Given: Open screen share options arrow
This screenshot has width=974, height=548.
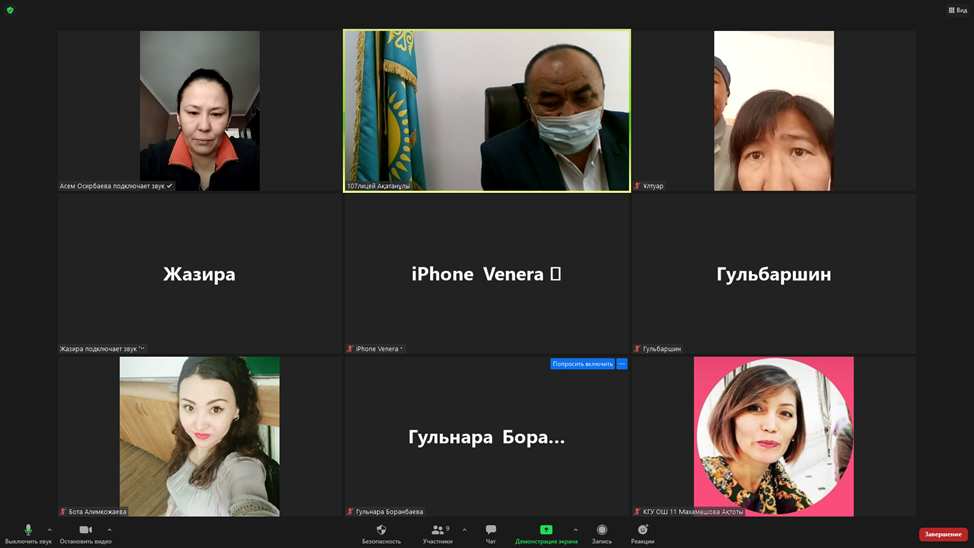Looking at the screenshot, I should pos(575,530).
